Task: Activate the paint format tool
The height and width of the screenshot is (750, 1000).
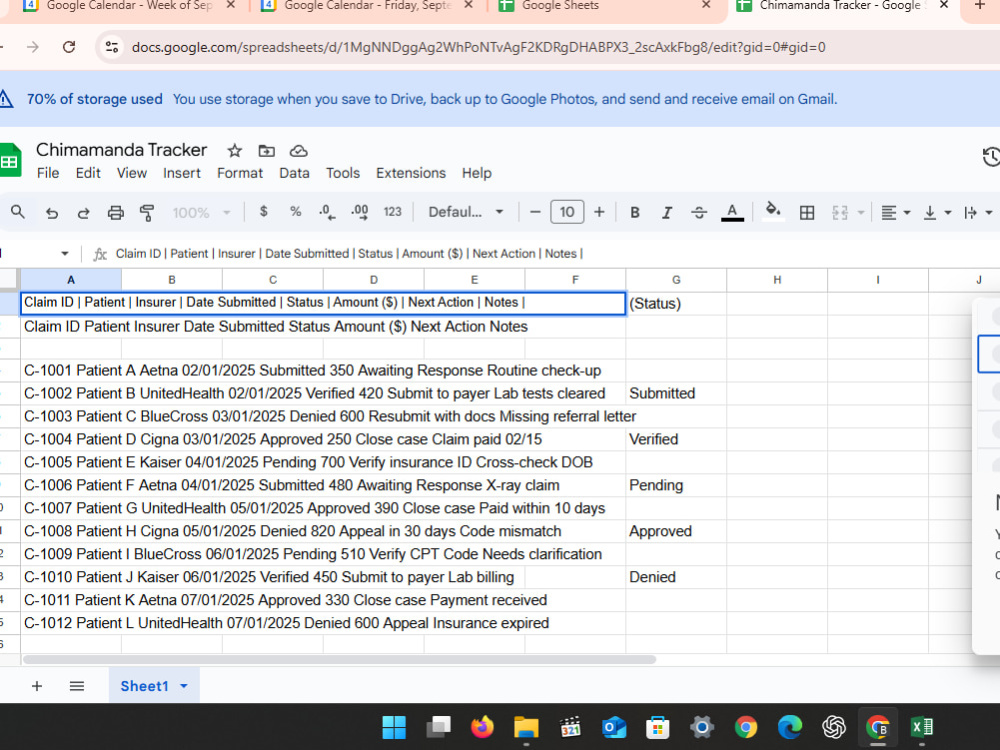Action: 147,212
